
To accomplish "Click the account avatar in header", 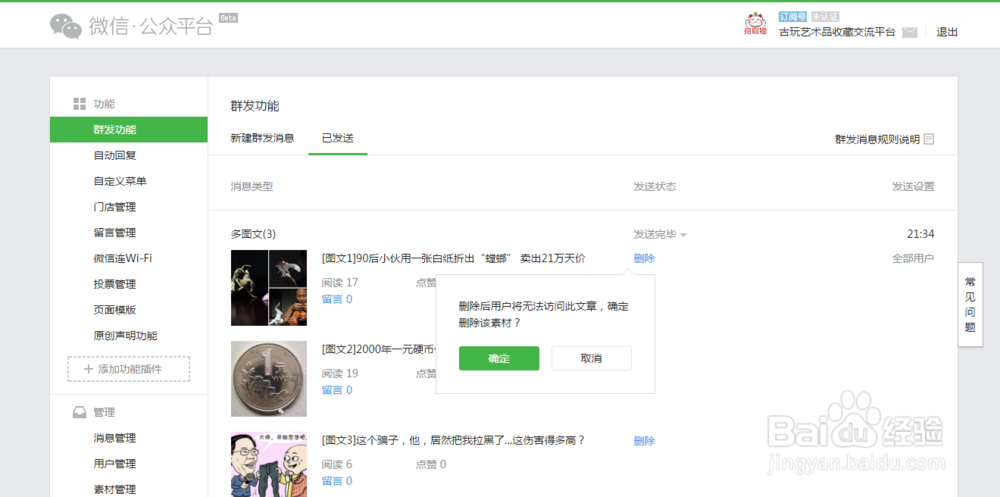I will pyautogui.click(x=756, y=24).
